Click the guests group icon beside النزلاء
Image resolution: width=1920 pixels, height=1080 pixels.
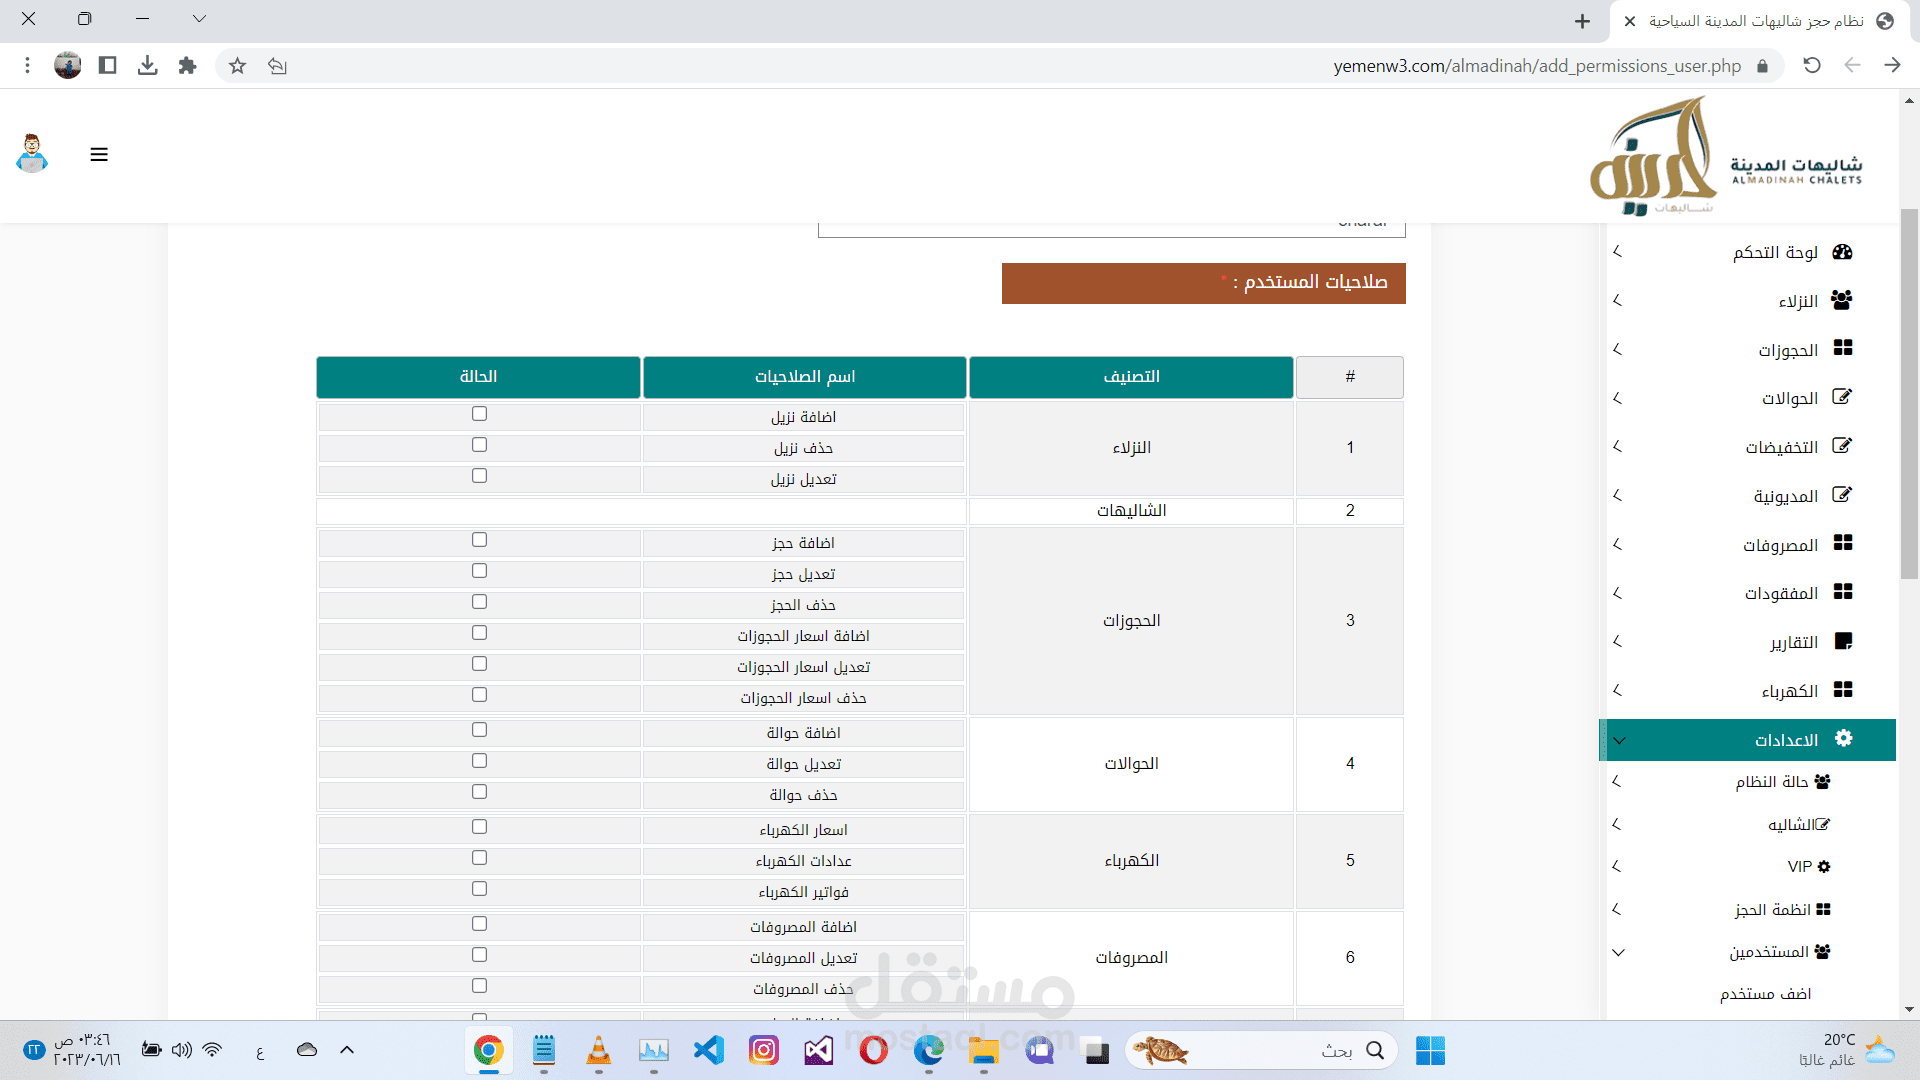[1842, 300]
